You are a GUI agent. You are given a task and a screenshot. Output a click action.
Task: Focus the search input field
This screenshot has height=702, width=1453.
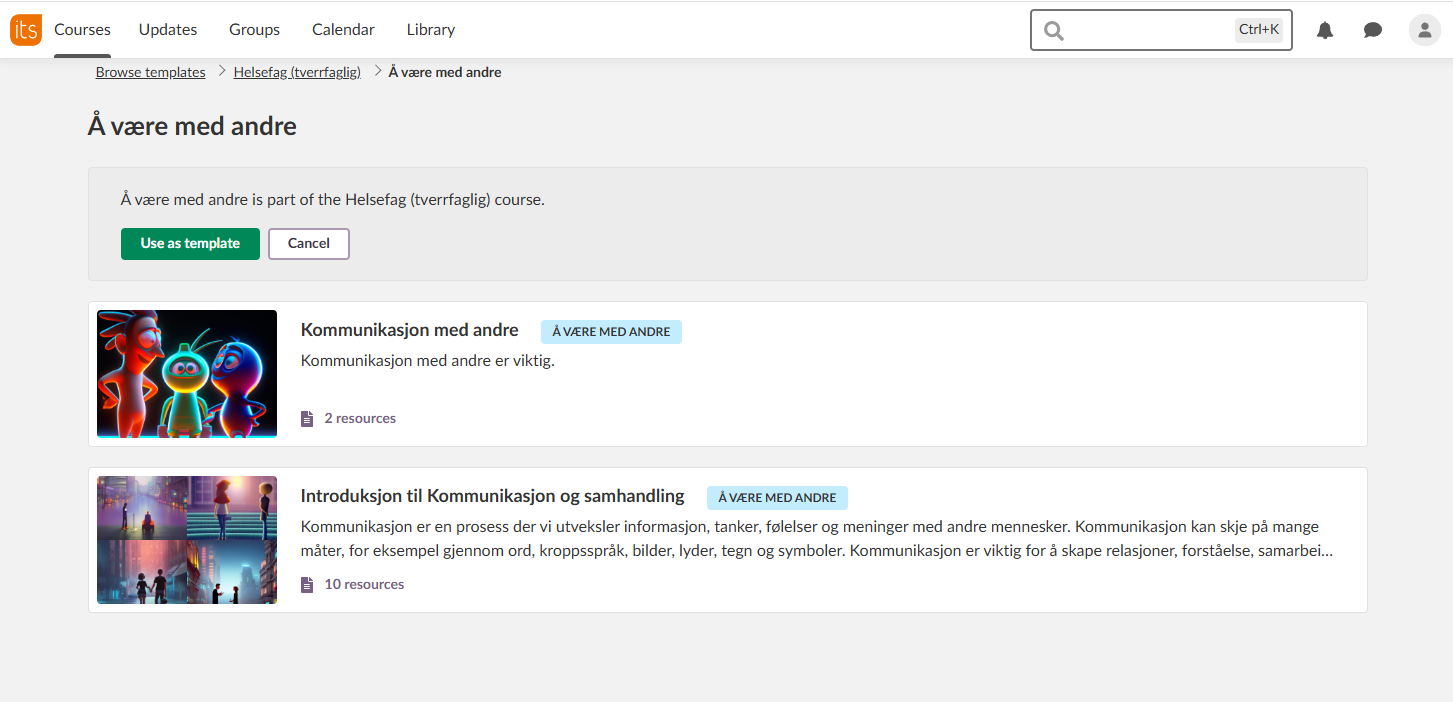click(1161, 30)
